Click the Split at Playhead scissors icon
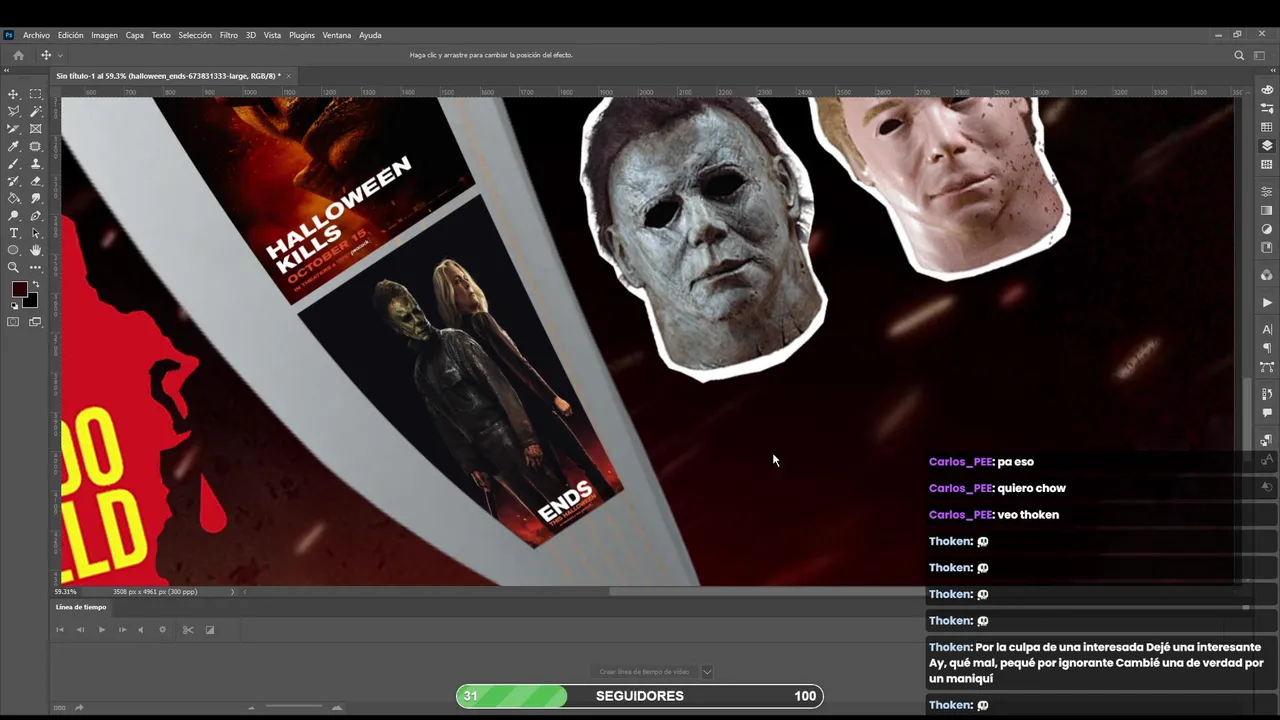The image size is (1280, 720). 187,630
